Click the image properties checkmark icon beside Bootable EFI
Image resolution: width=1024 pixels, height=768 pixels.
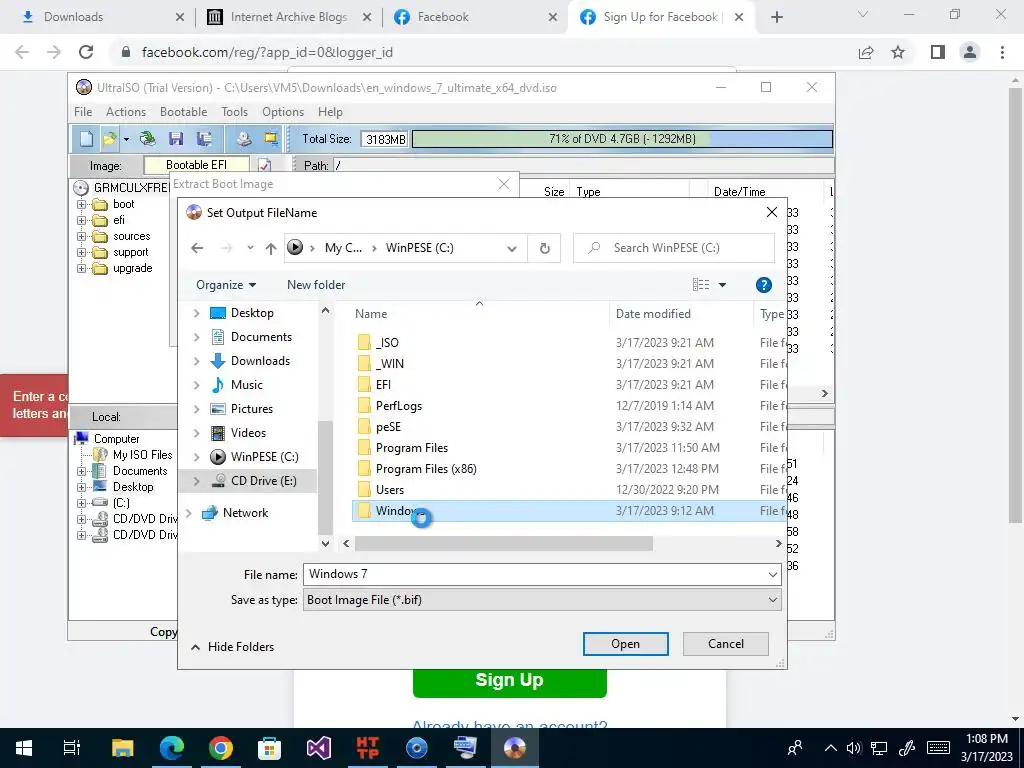(264, 165)
